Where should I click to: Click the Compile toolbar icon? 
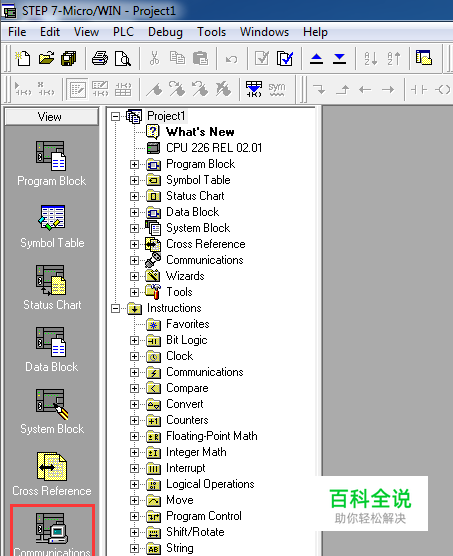[x=262, y=58]
